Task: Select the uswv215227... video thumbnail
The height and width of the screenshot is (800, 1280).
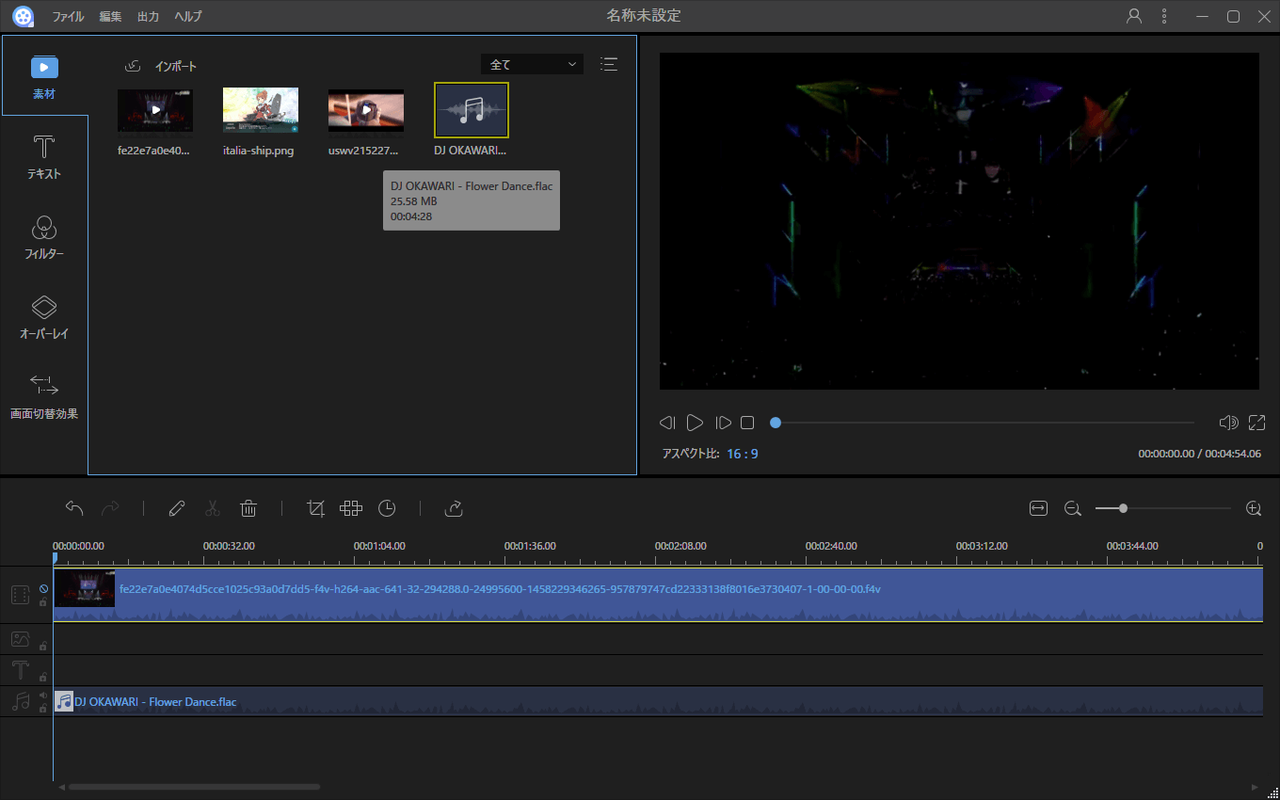Action: click(366, 110)
